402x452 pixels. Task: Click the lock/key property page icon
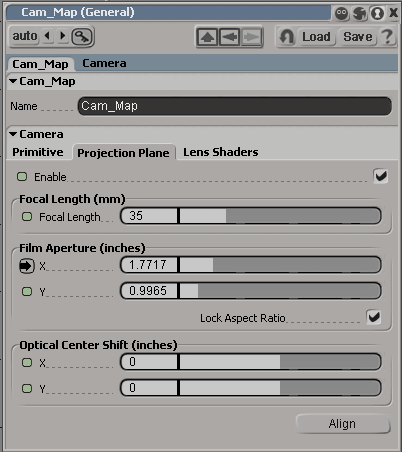(82, 36)
